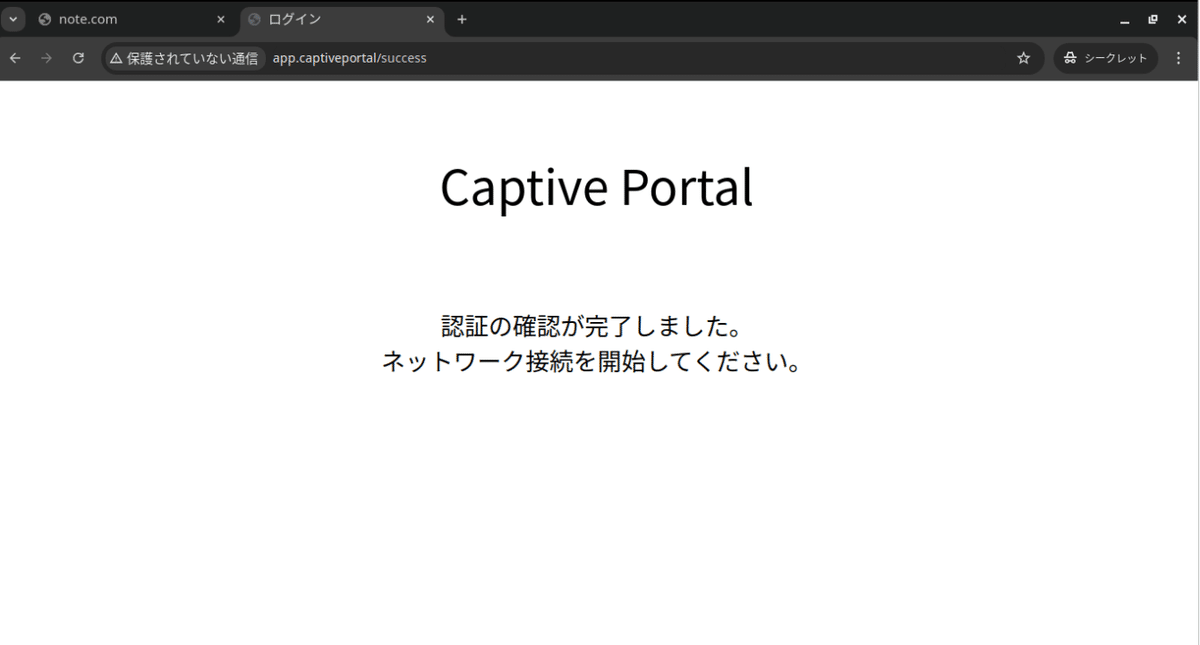Click the シークレット incognito badge
The image size is (1200, 645).
[x=1105, y=58]
